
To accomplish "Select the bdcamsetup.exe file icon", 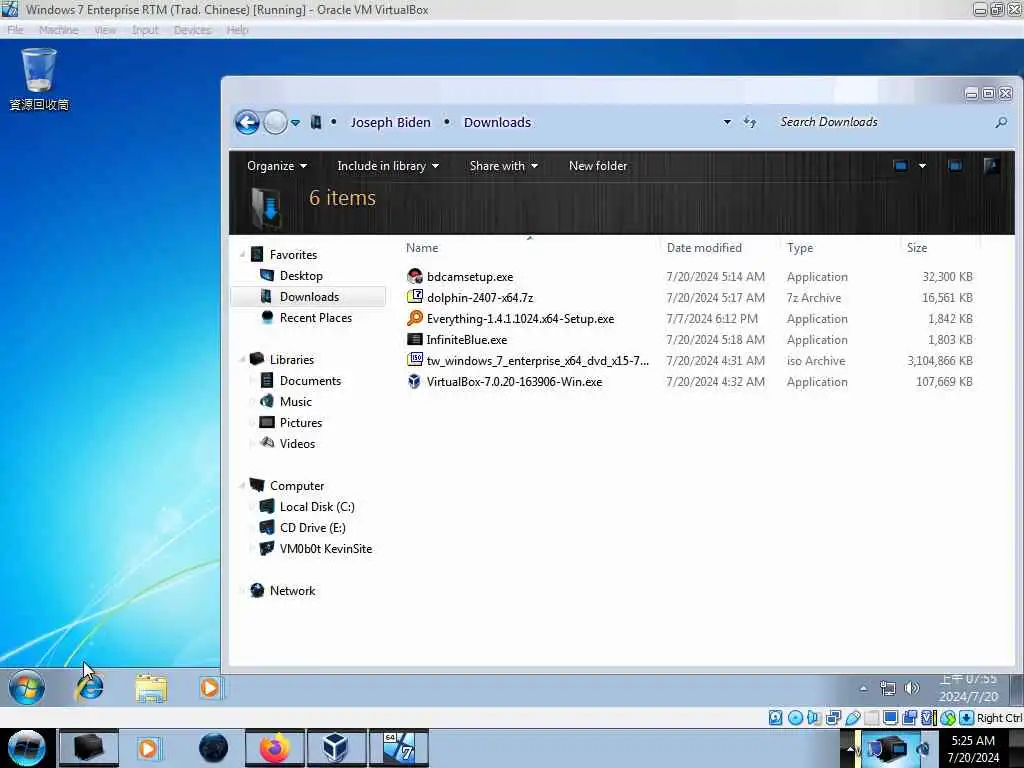I will [x=415, y=276].
